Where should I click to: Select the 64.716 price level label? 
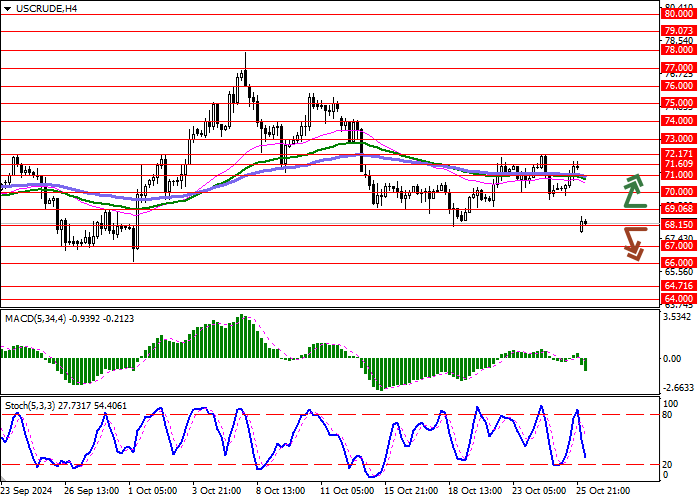[x=679, y=286]
